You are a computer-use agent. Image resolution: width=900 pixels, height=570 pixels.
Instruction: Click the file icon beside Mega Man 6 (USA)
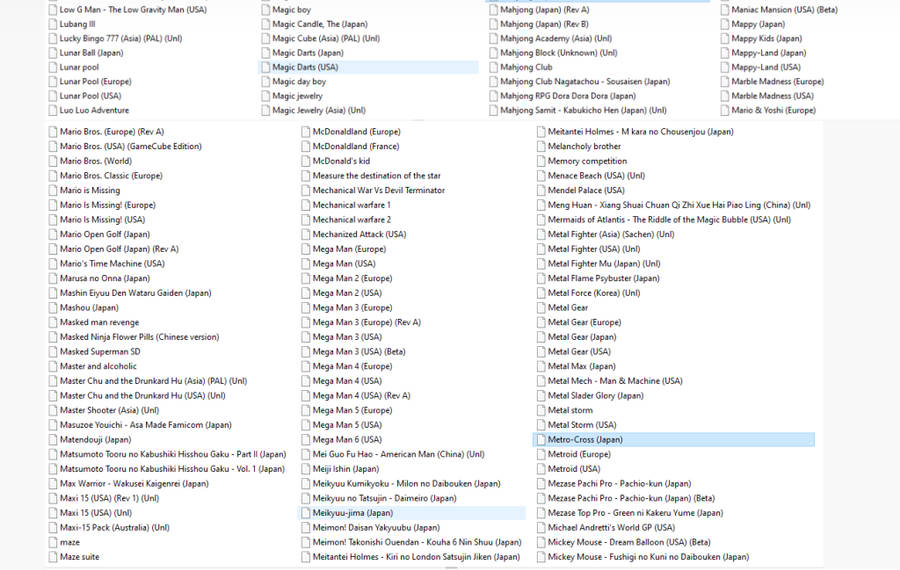click(x=305, y=439)
